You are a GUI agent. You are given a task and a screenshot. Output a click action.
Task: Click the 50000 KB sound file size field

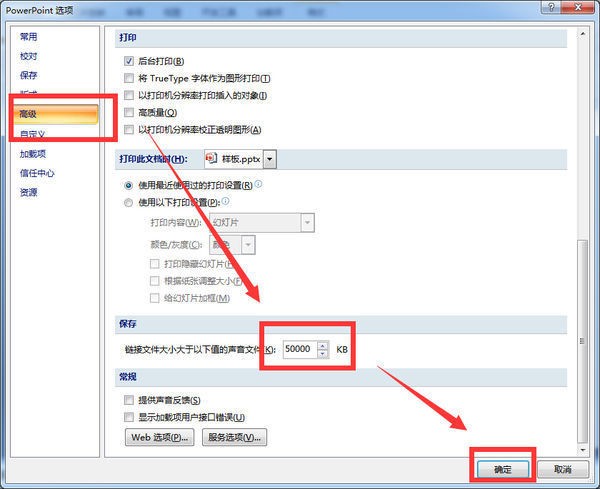coord(300,349)
